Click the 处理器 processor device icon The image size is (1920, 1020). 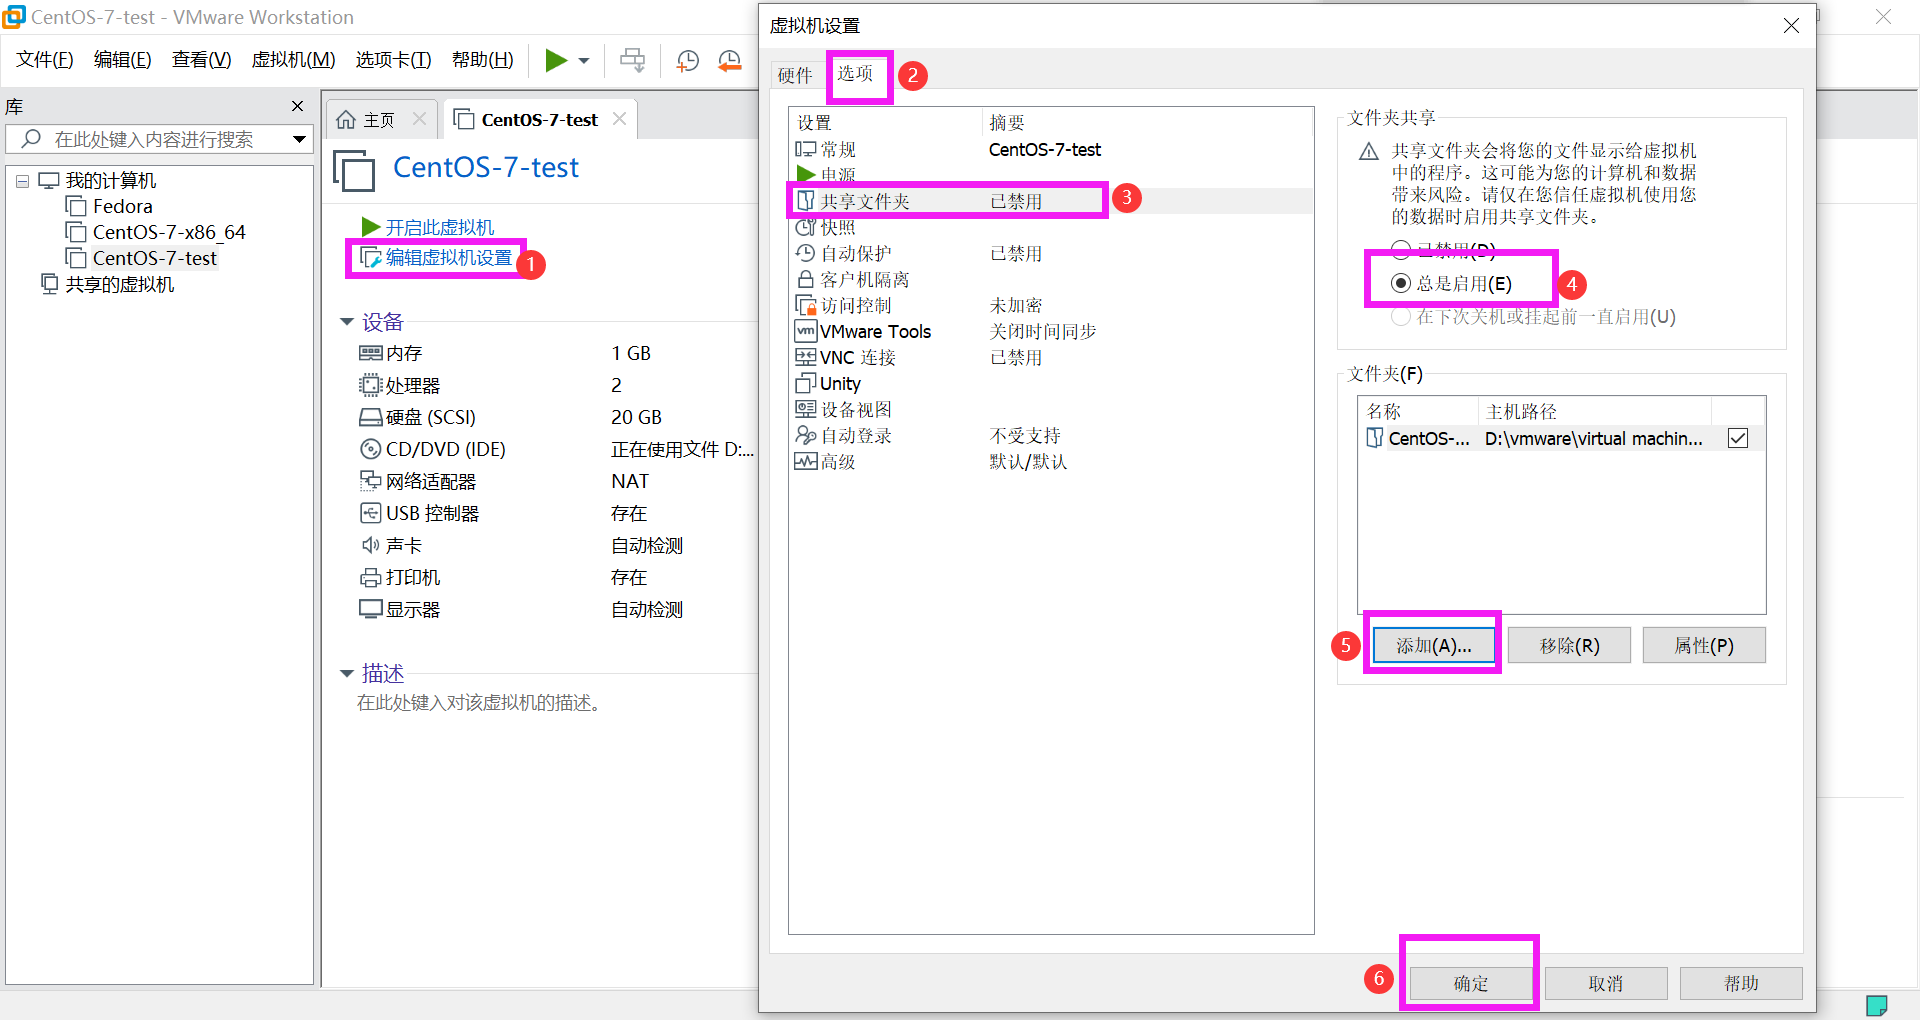[371, 385]
